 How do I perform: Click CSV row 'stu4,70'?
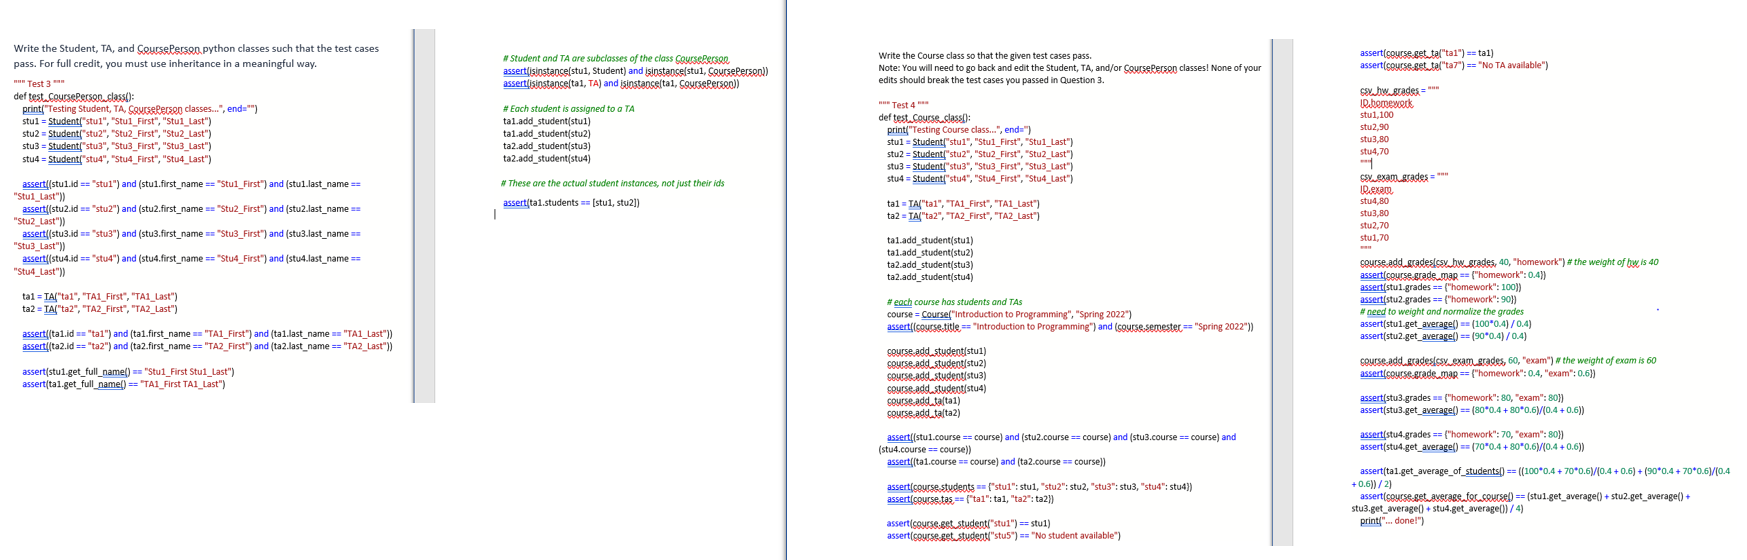point(1375,152)
